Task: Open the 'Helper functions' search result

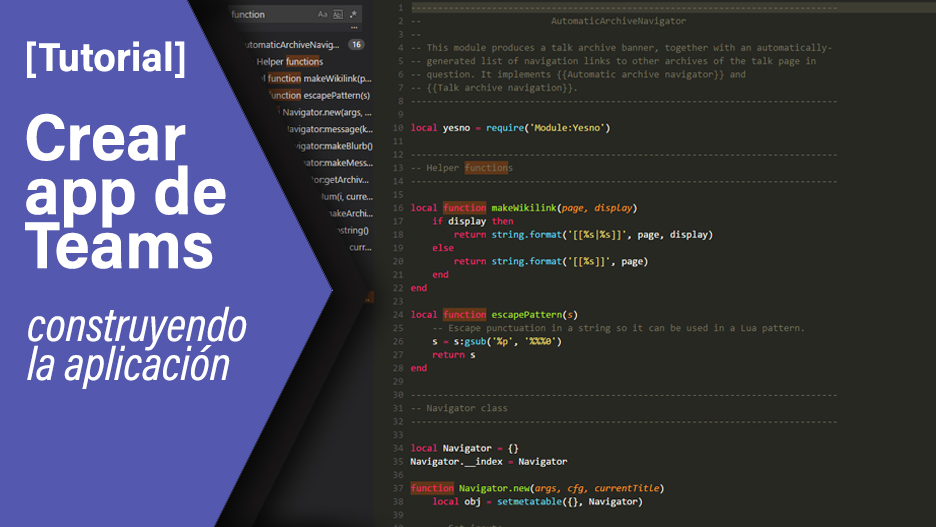Action: pyautogui.click(x=290, y=61)
